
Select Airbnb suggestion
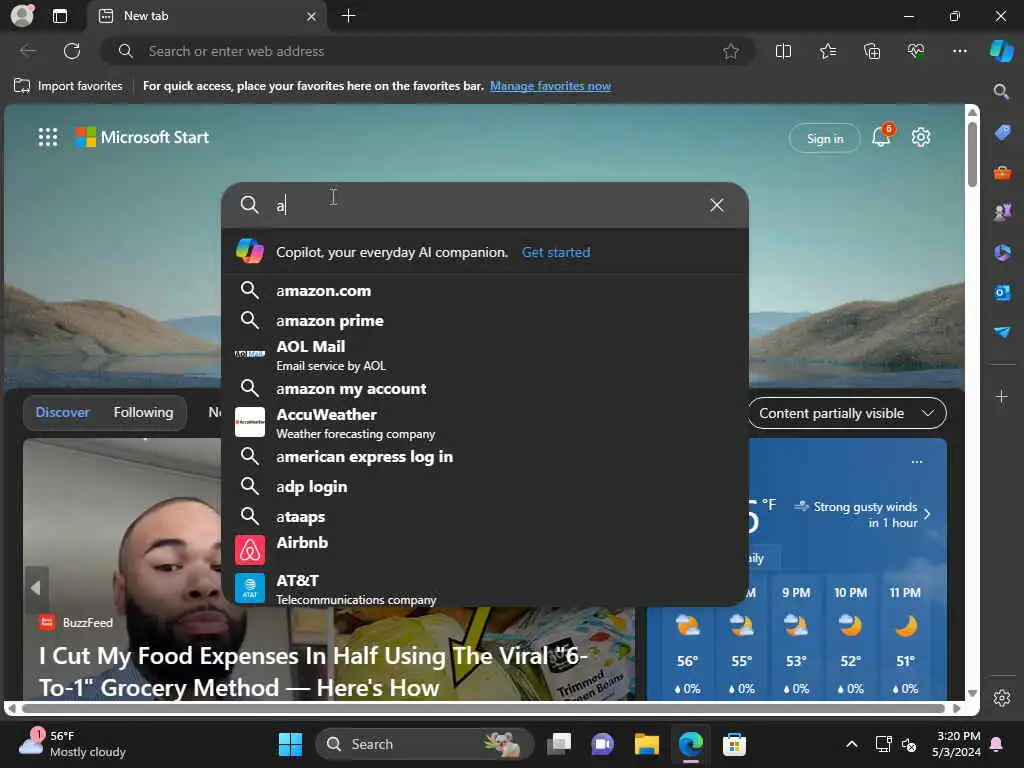[485, 549]
